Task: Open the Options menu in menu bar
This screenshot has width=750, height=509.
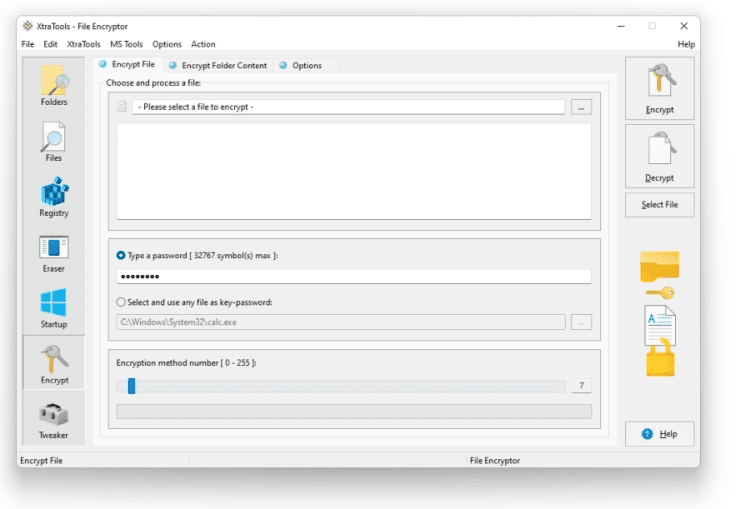Action: [167, 44]
